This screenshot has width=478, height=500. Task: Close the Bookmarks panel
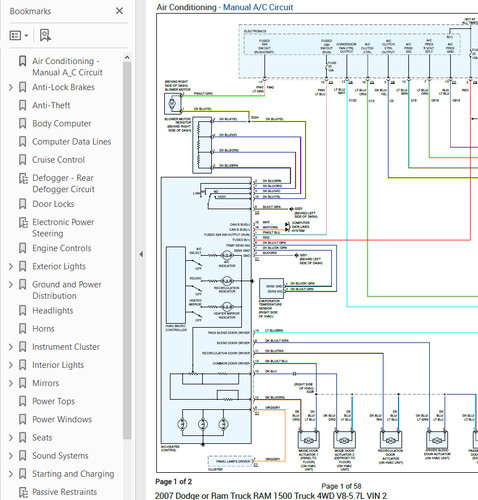[119, 11]
